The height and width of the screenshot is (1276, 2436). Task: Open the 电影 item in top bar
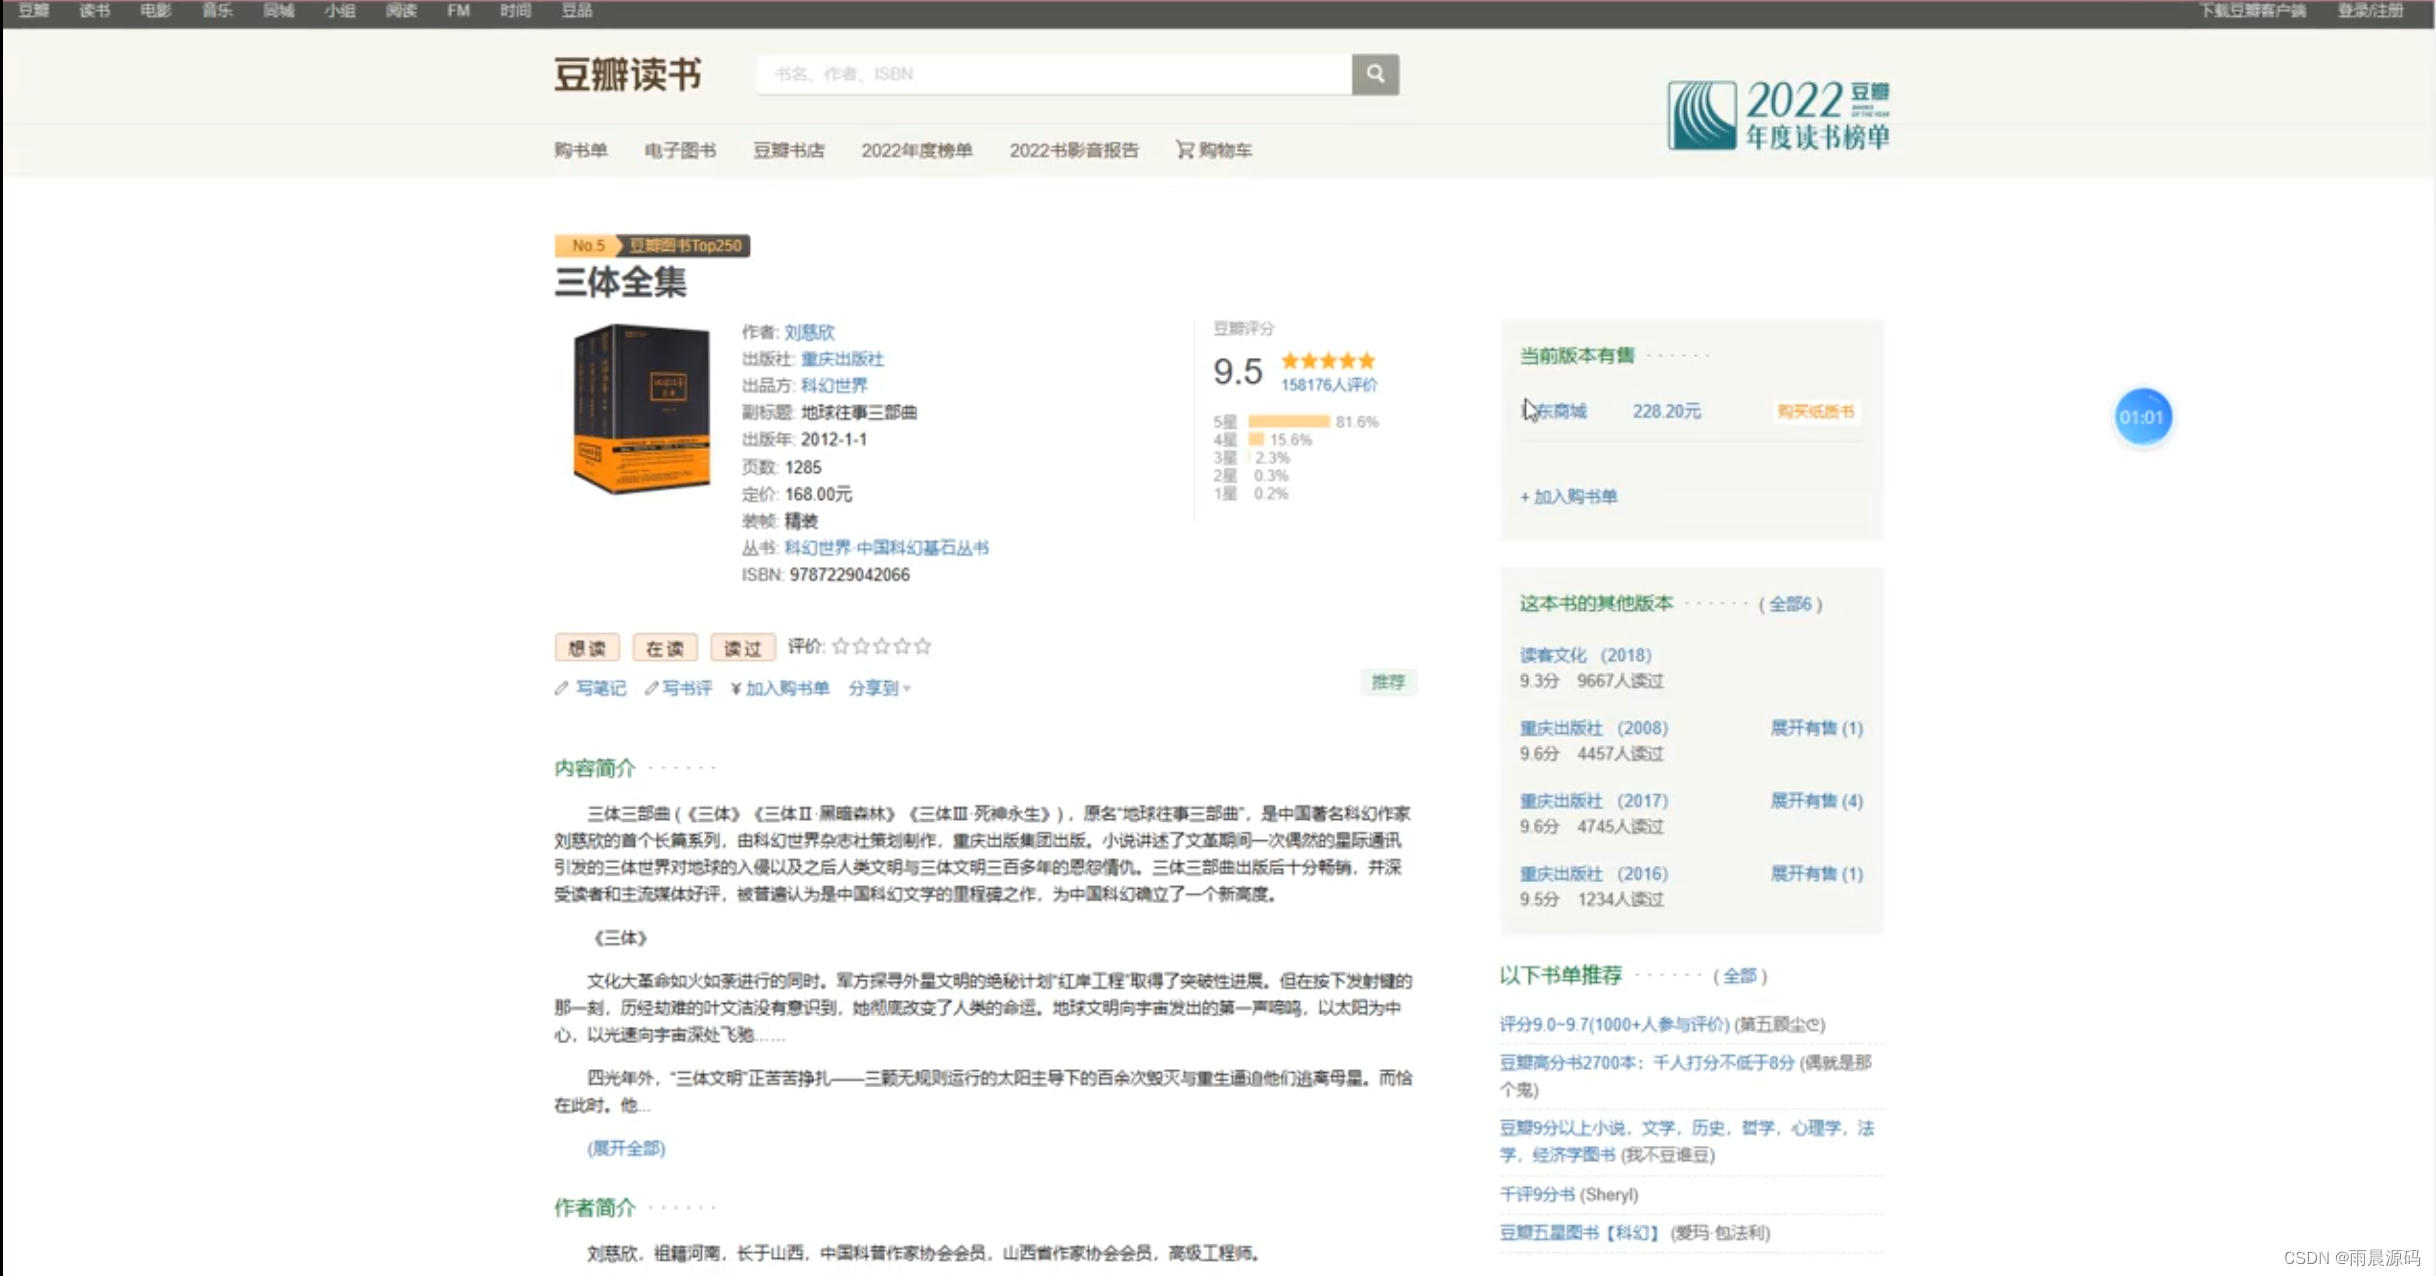(155, 11)
